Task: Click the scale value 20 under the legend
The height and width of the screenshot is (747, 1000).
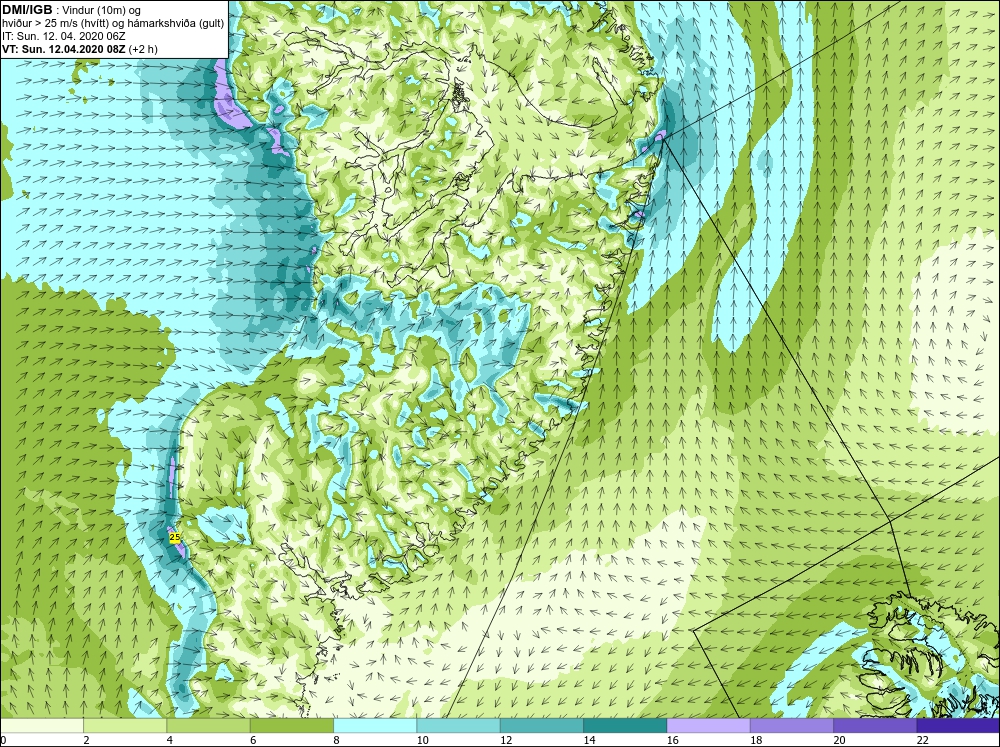Action: (x=839, y=740)
